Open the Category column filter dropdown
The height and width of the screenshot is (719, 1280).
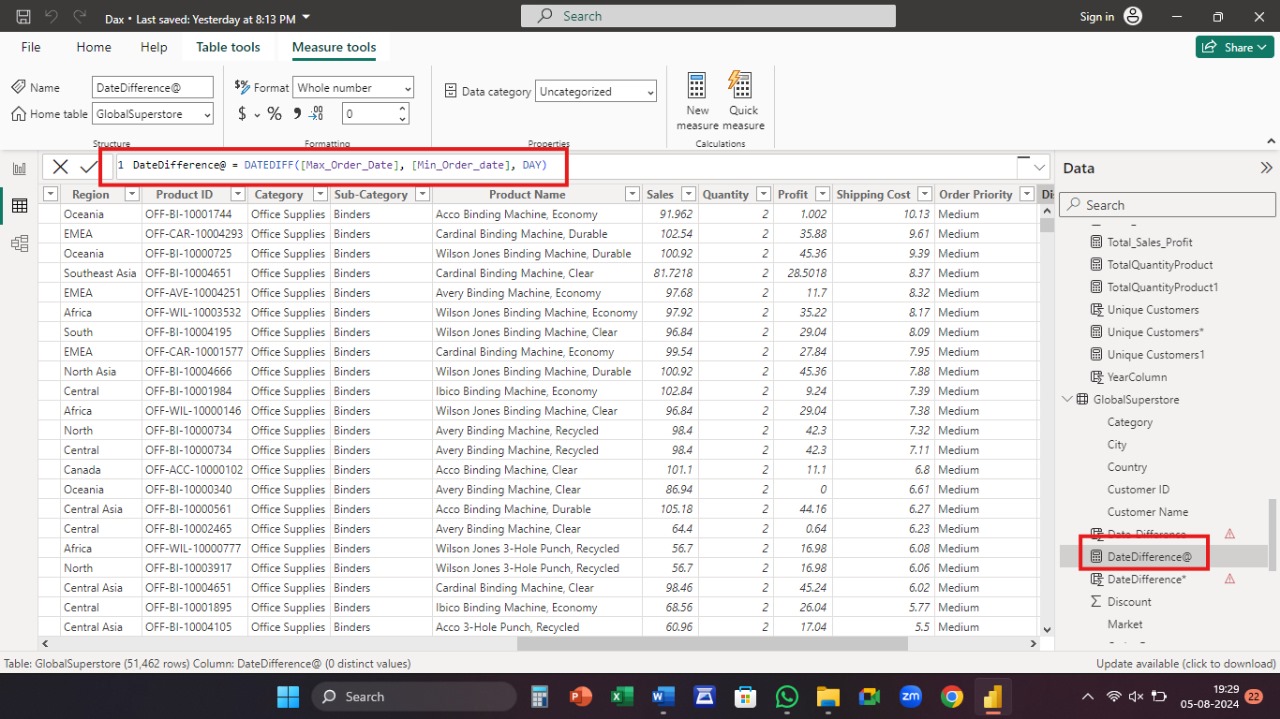(x=319, y=194)
